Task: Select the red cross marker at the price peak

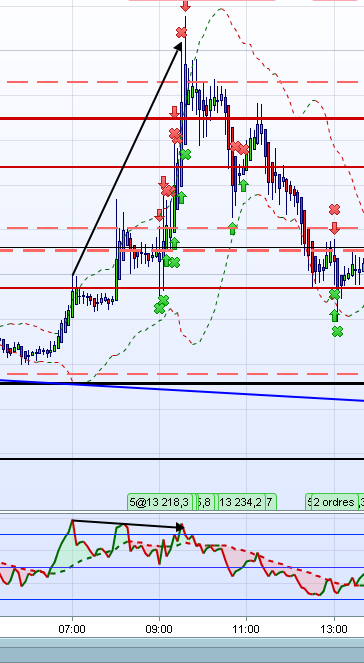Action: point(181,32)
